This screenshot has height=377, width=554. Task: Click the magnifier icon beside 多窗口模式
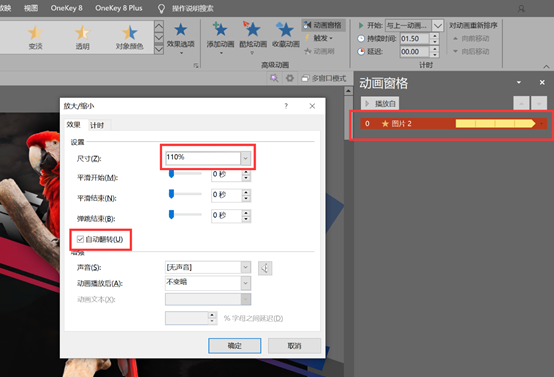[x=274, y=78]
